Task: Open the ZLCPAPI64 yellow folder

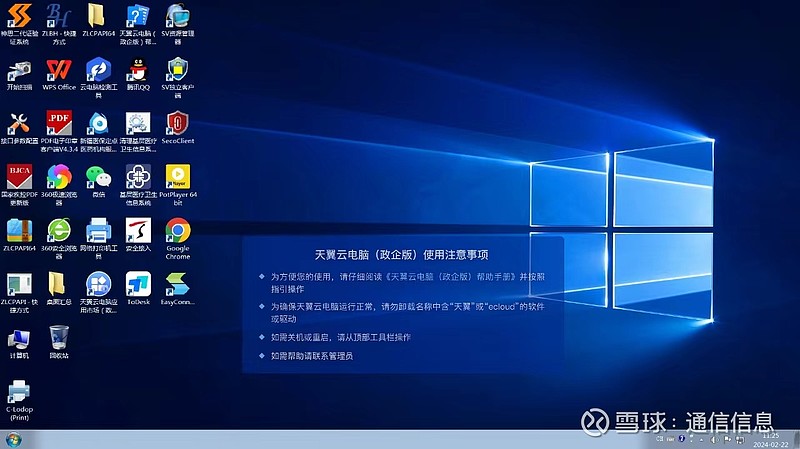Action: click(98, 20)
